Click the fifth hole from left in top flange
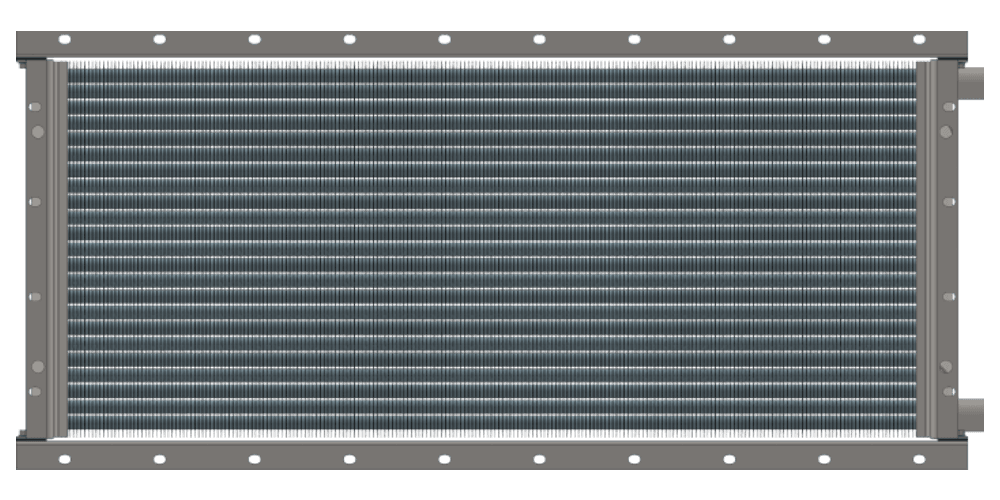 444,40
